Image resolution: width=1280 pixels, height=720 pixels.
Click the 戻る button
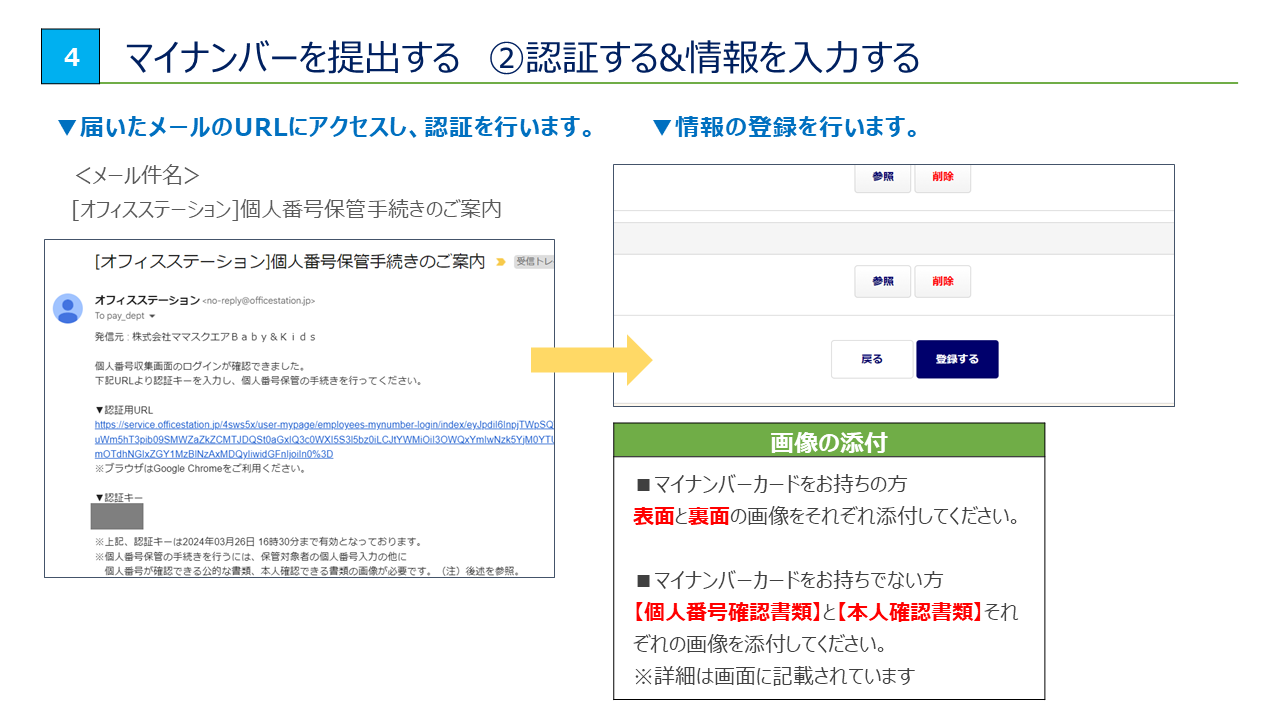click(872, 360)
